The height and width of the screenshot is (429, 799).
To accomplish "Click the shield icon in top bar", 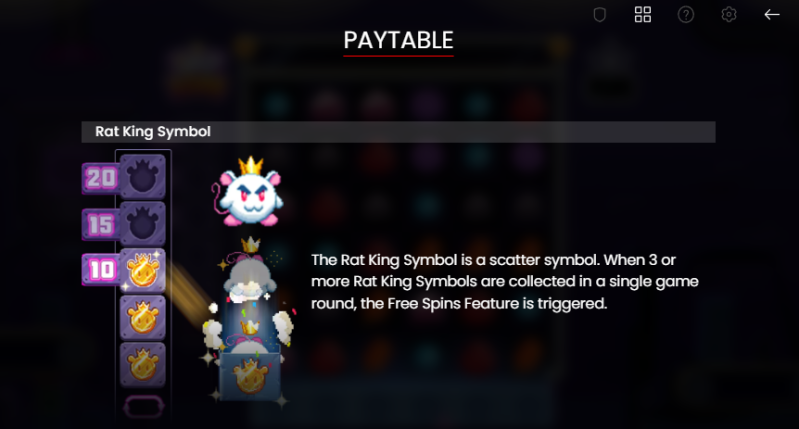I will pyautogui.click(x=600, y=15).
